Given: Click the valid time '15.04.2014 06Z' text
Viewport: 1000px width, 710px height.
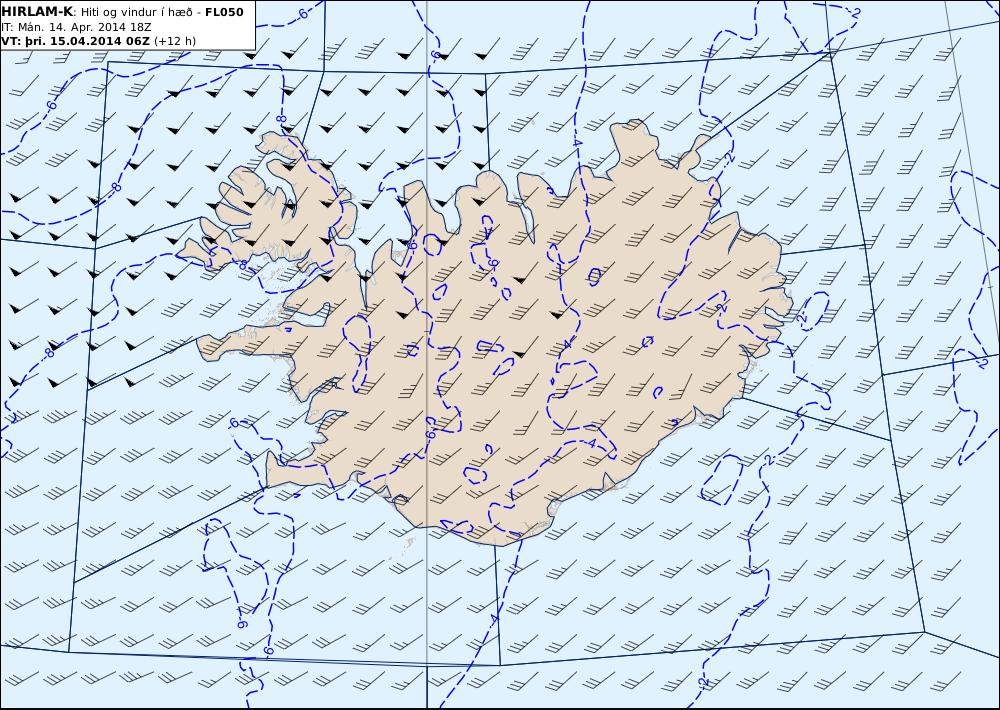Looking at the screenshot, I should pos(100,41).
